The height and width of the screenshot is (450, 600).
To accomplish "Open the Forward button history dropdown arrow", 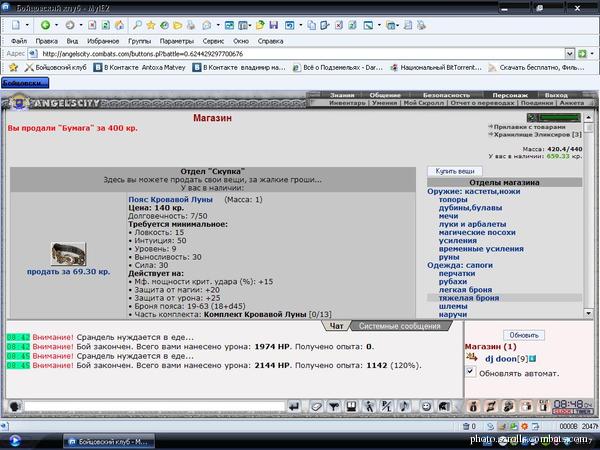I will tap(81, 25).
